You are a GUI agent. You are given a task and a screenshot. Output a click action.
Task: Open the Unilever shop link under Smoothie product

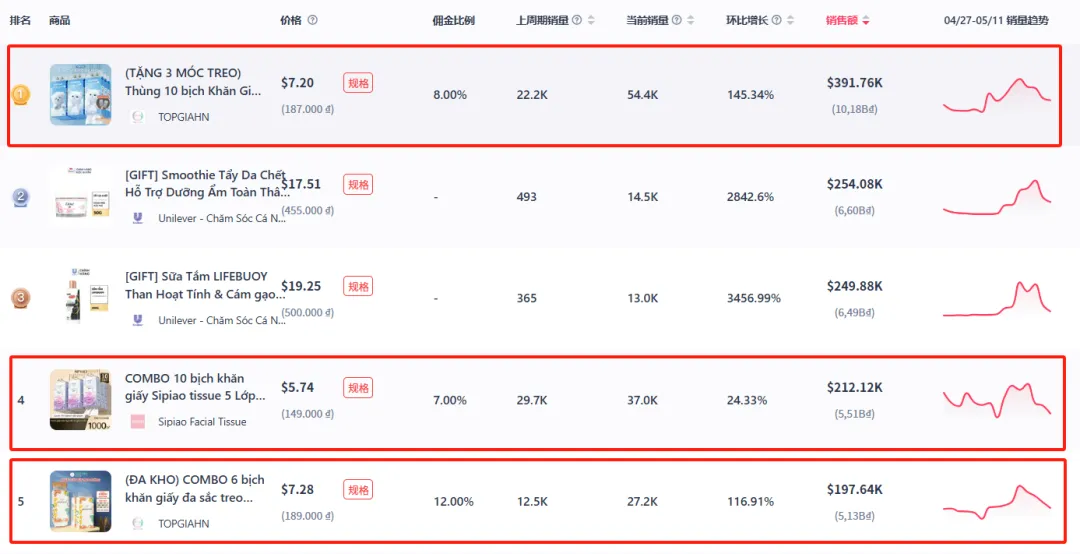coord(221,218)
